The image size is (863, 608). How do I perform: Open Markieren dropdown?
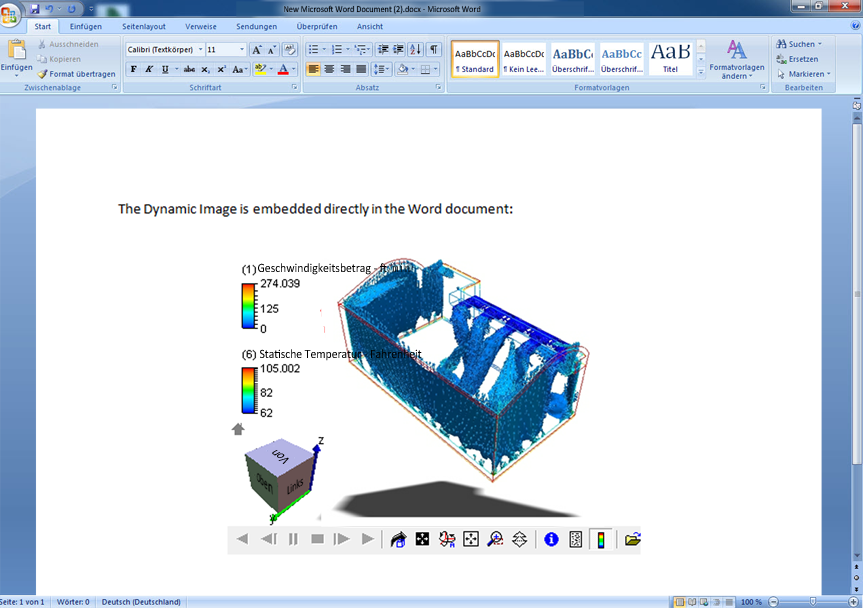(x=803, y=74)
